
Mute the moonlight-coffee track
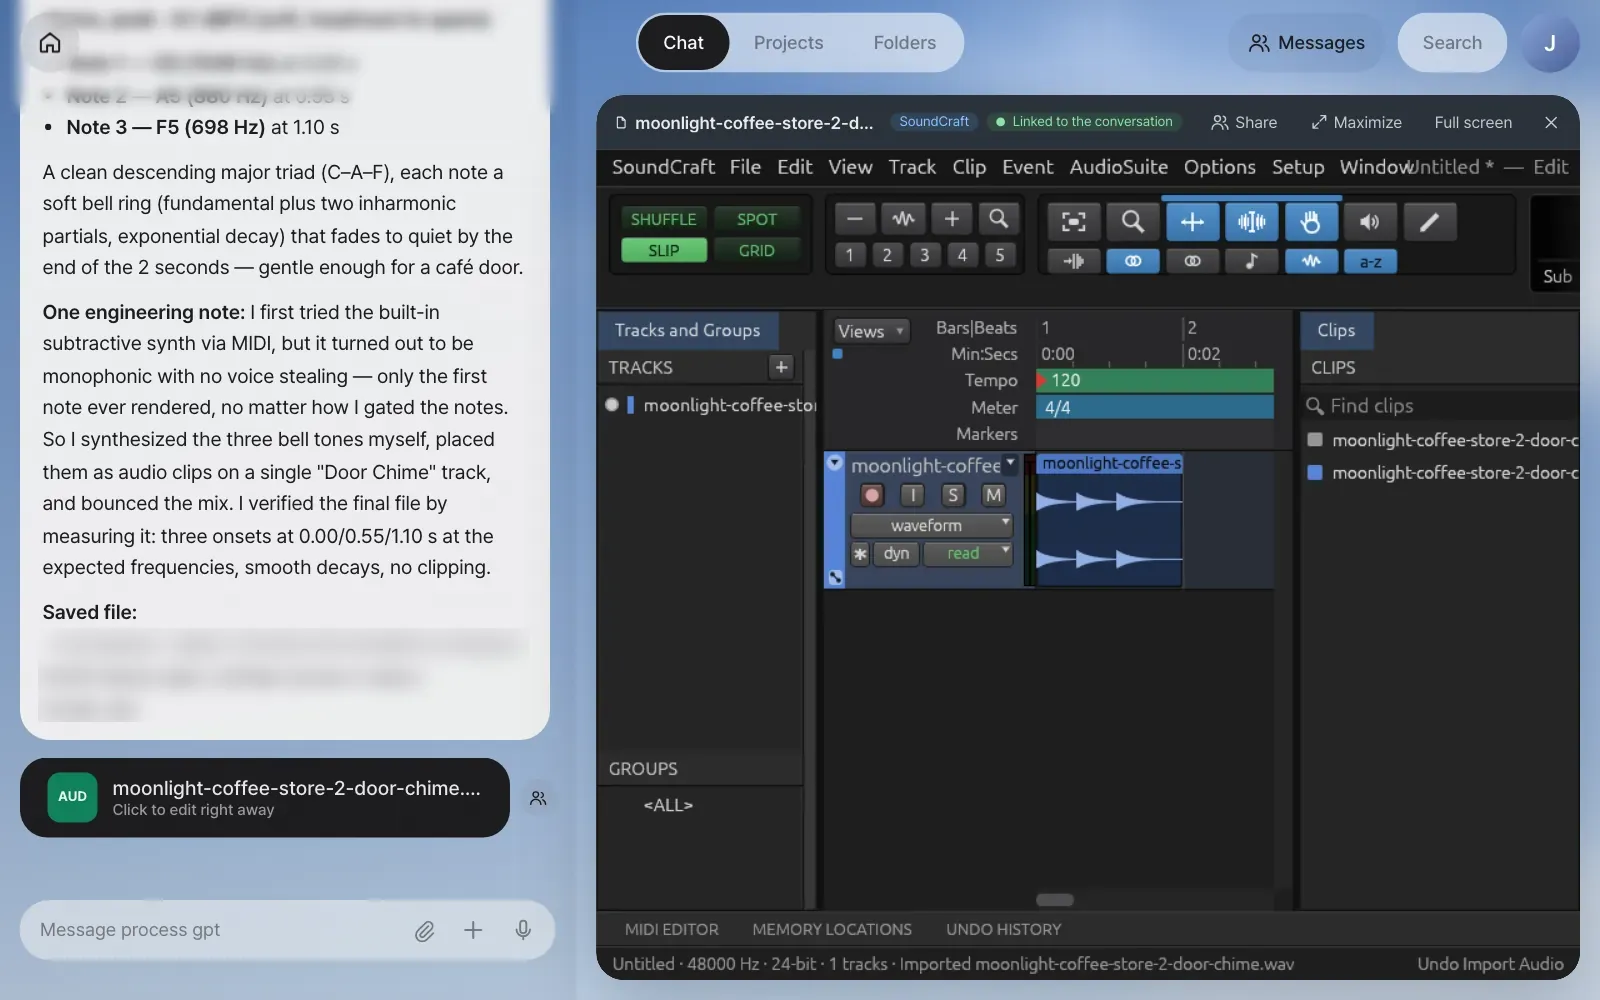(x=993, y=495)
